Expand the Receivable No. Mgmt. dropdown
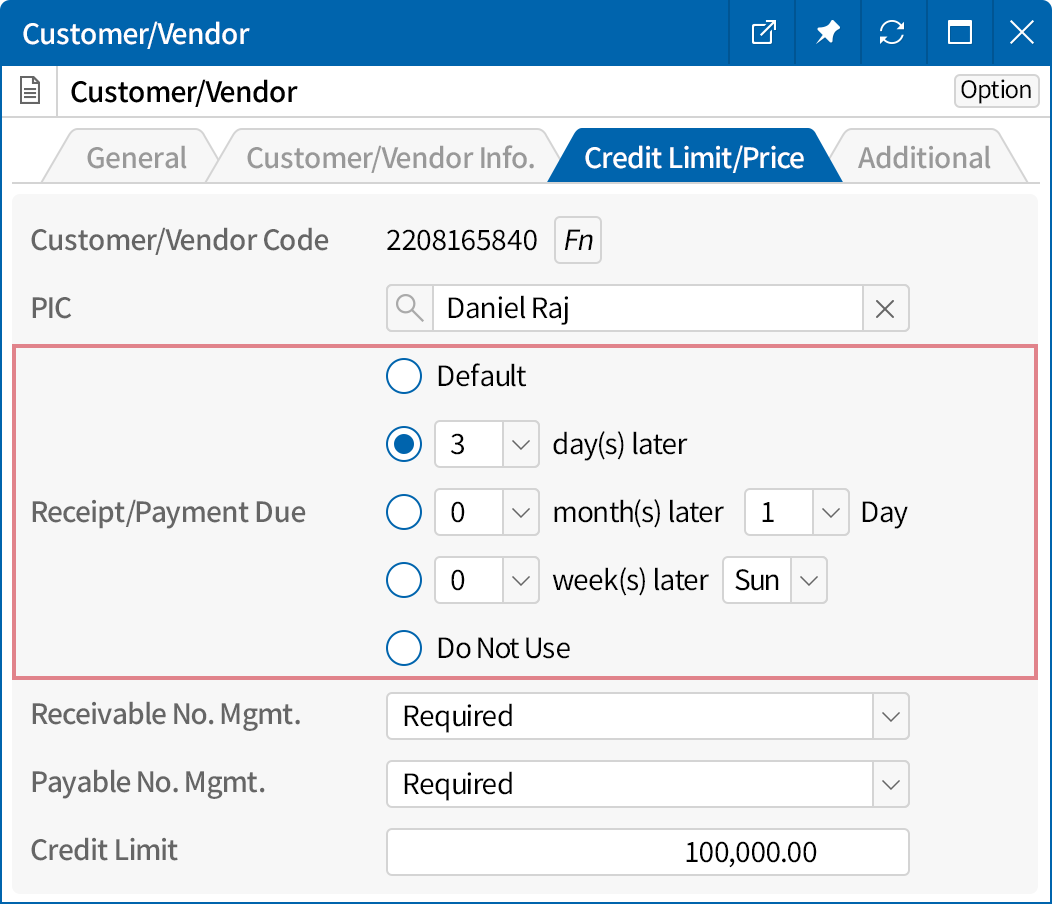Image resolution: width=1052 pixels, height=904 pixels. coord(890,716)
